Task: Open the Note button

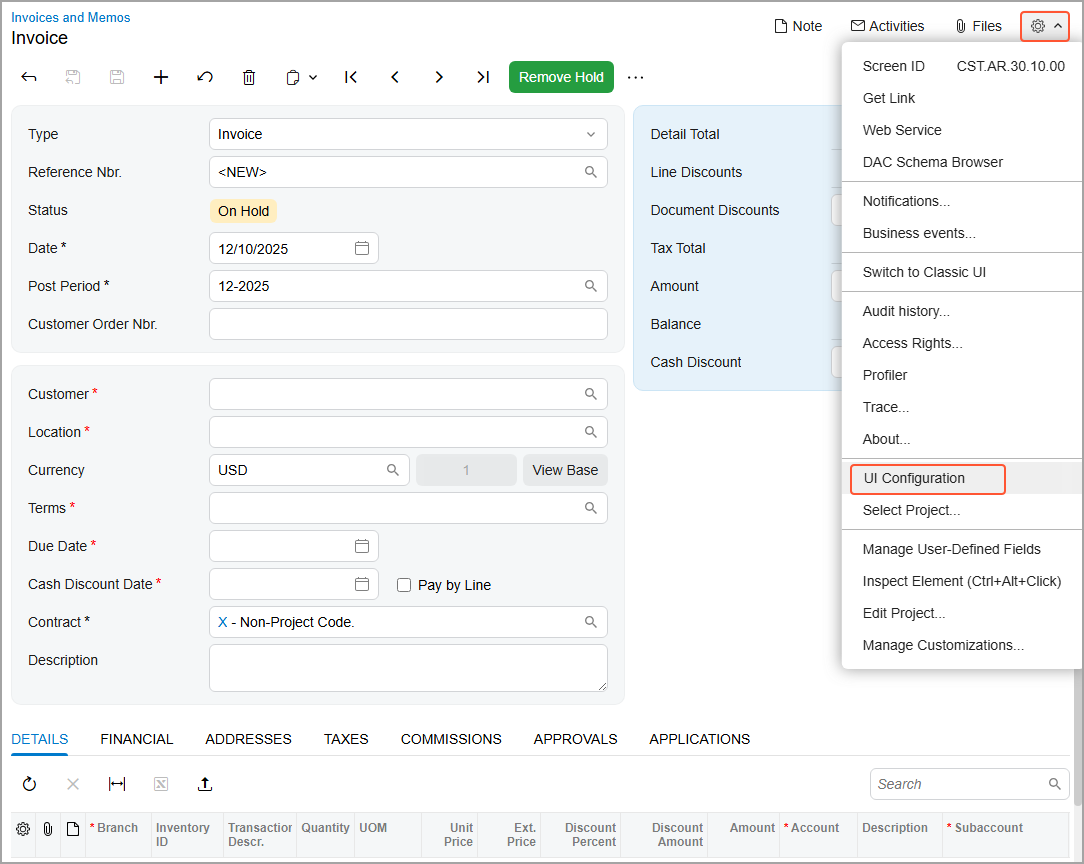Action: [x=798, y=26]
